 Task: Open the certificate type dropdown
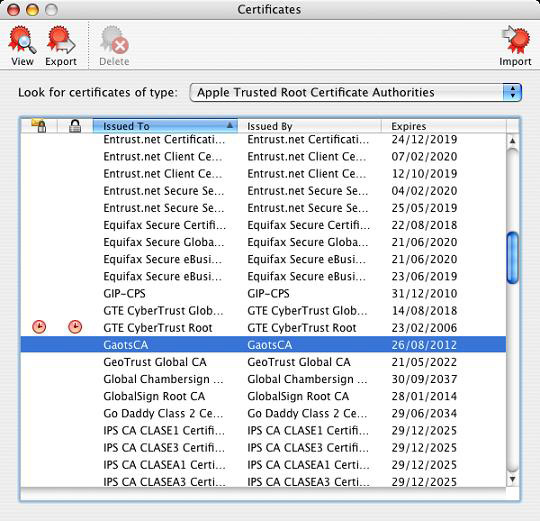click(356, 92)
